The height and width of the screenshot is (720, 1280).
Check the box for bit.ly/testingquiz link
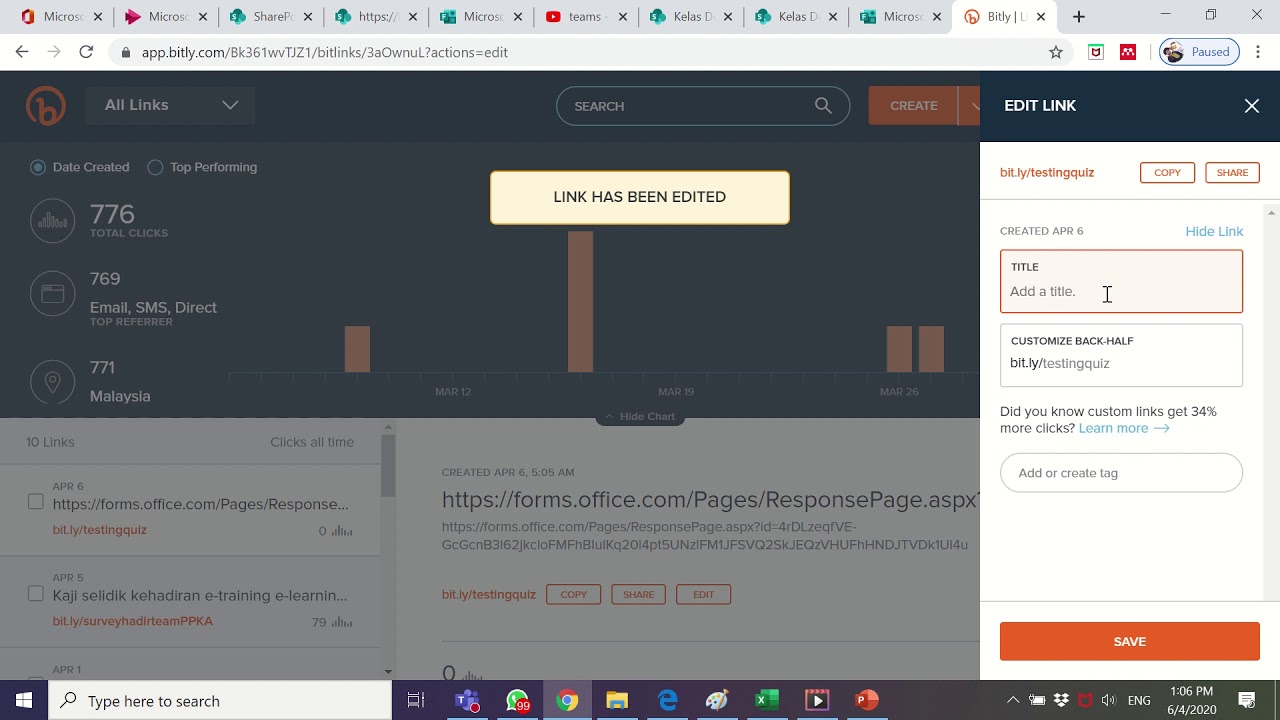36,502
